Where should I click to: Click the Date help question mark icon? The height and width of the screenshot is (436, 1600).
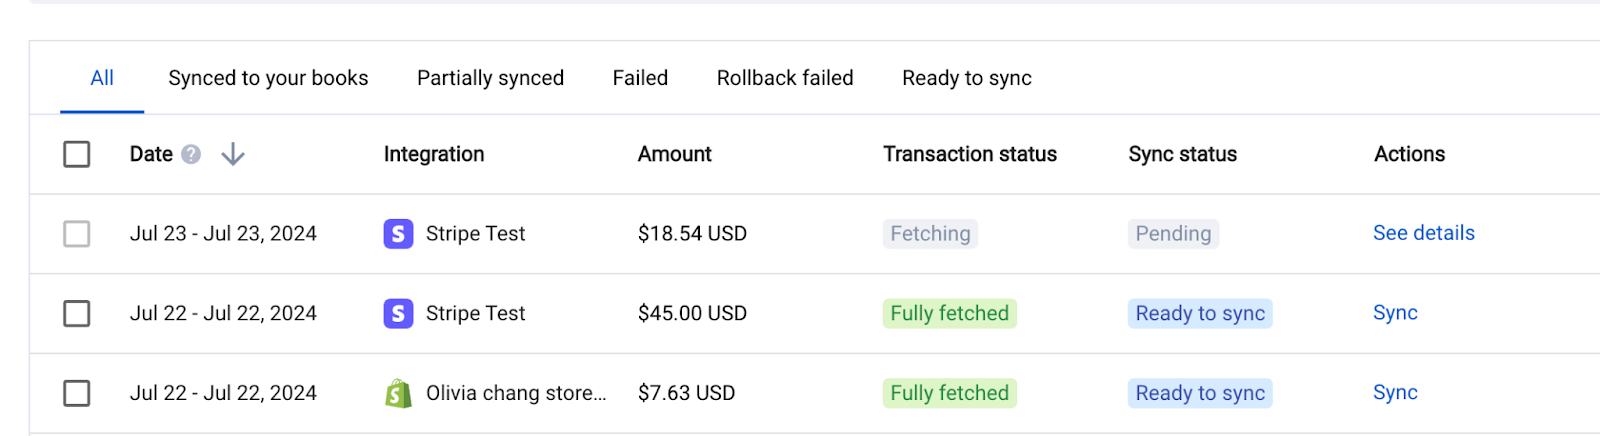coord(191,154)
